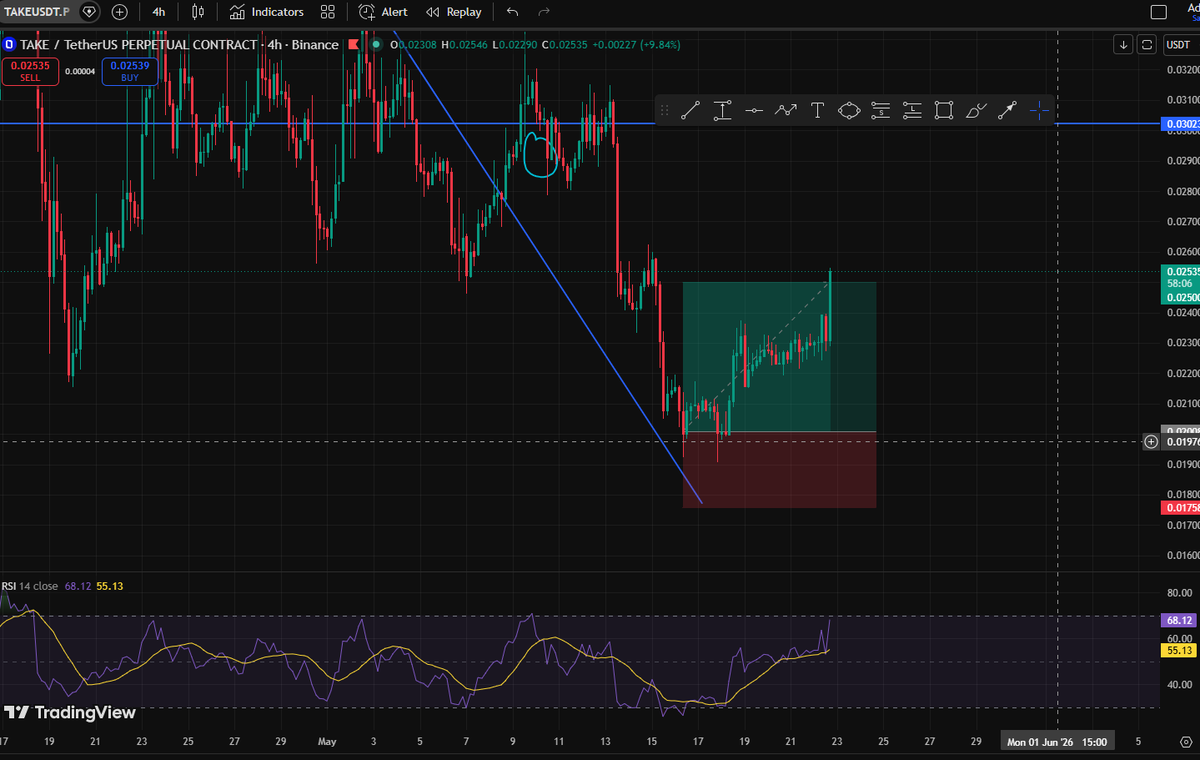
Task: Click the red stop price label 0.01758
Action: [1180, 508]
